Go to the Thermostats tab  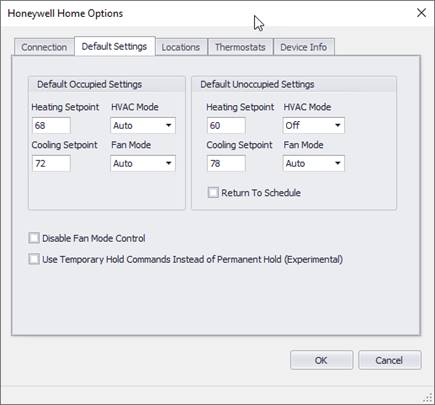pos(240,47)
